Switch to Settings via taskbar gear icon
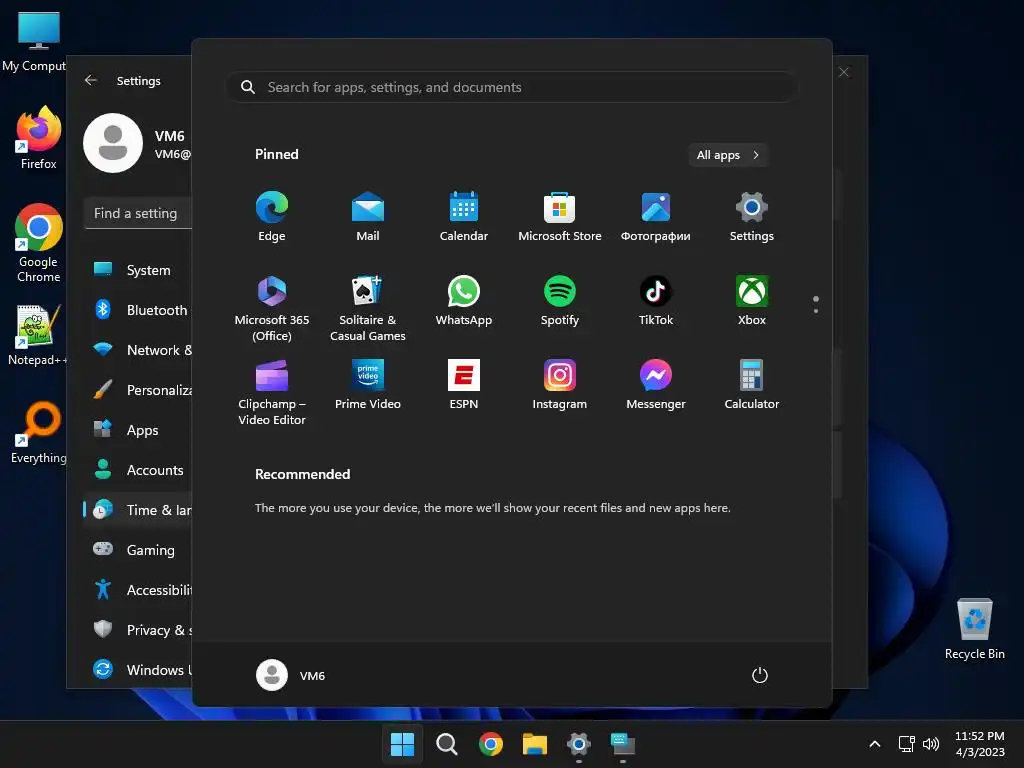The width and height of the screenshot is (1024, 768). (579, 744)
